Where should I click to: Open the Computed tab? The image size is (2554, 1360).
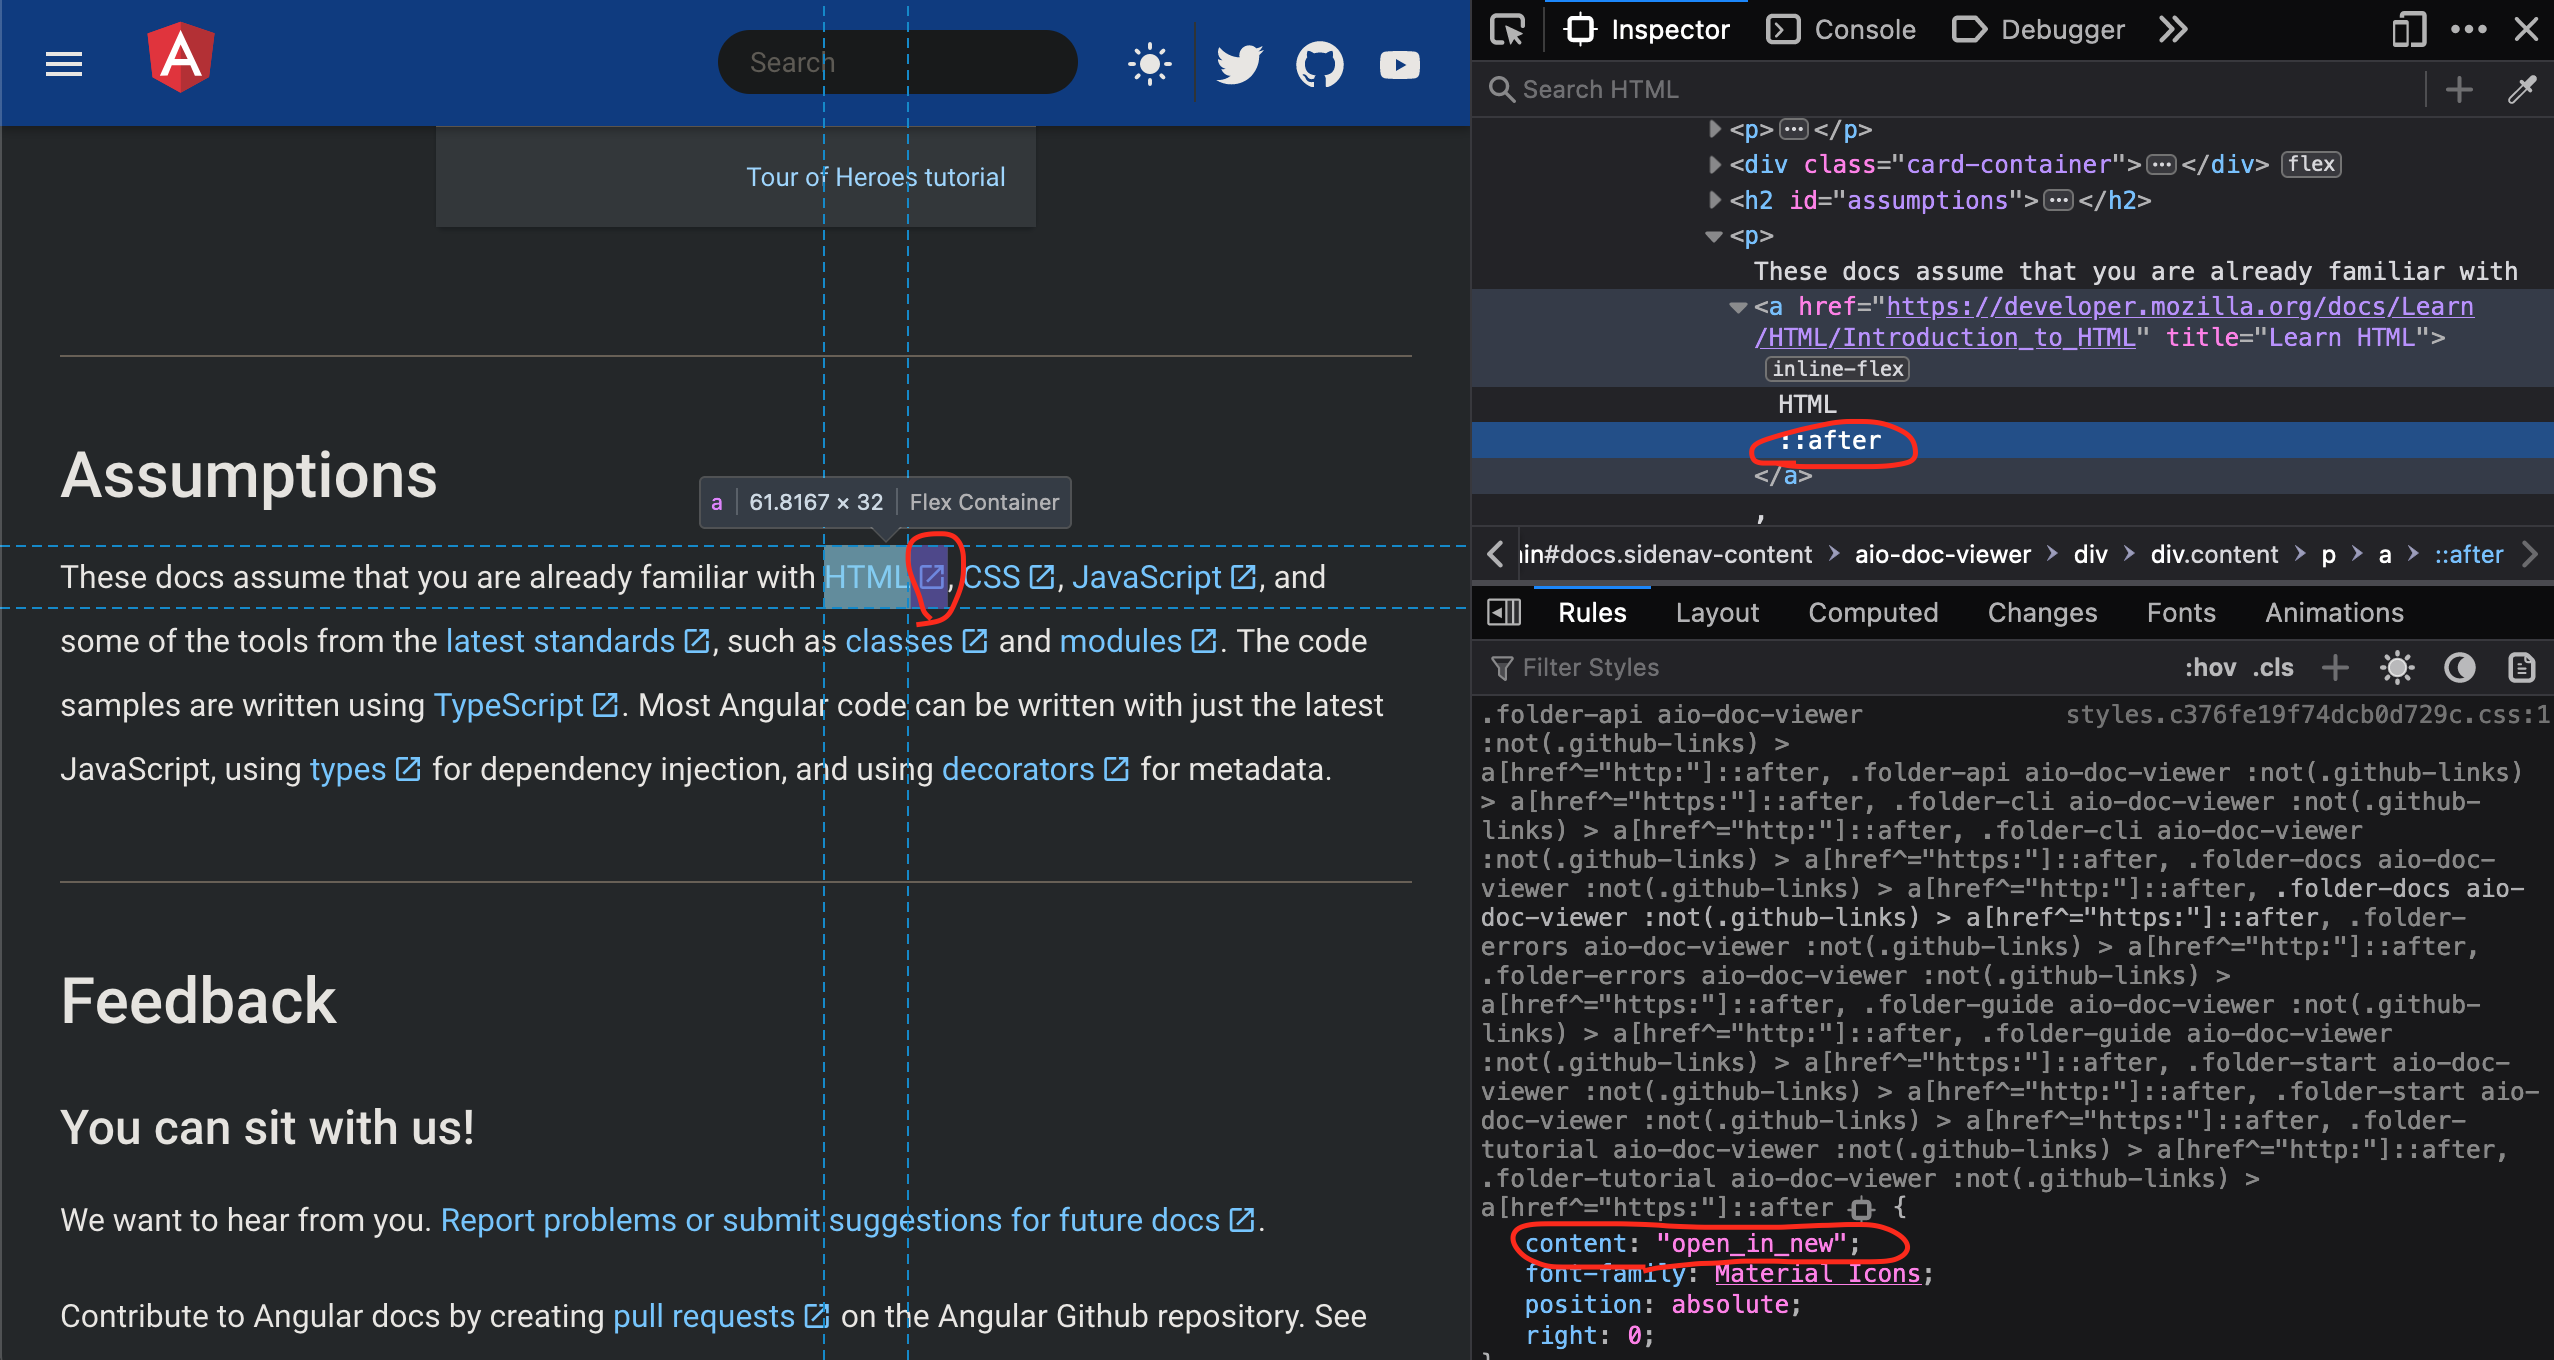click(1873, 612)
